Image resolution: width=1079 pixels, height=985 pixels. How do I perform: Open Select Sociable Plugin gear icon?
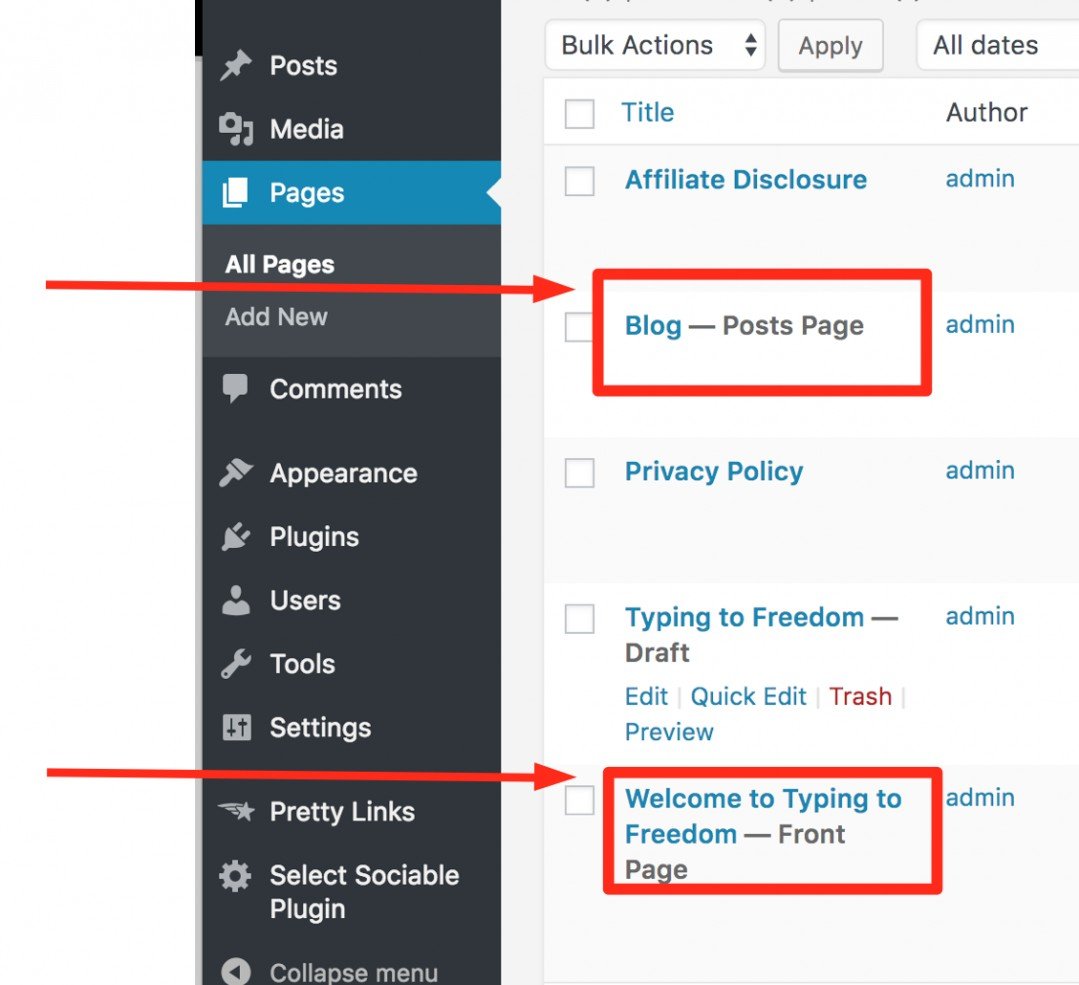point(233,875)
